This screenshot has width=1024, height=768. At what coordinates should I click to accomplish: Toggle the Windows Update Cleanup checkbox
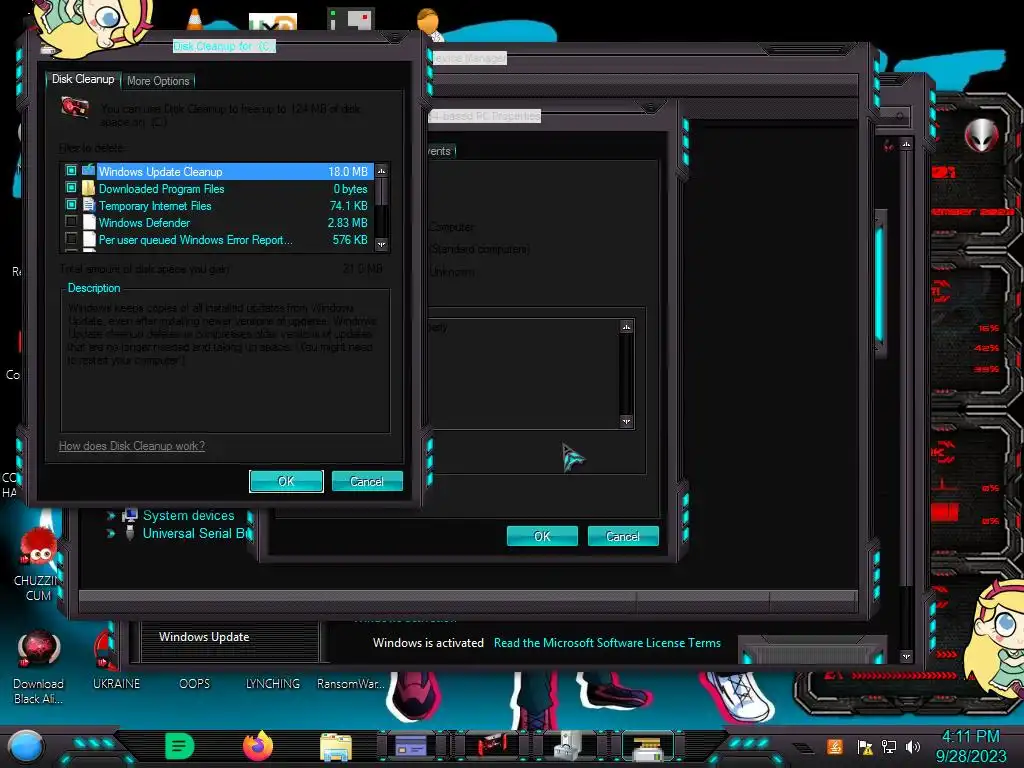coord(71,171)
